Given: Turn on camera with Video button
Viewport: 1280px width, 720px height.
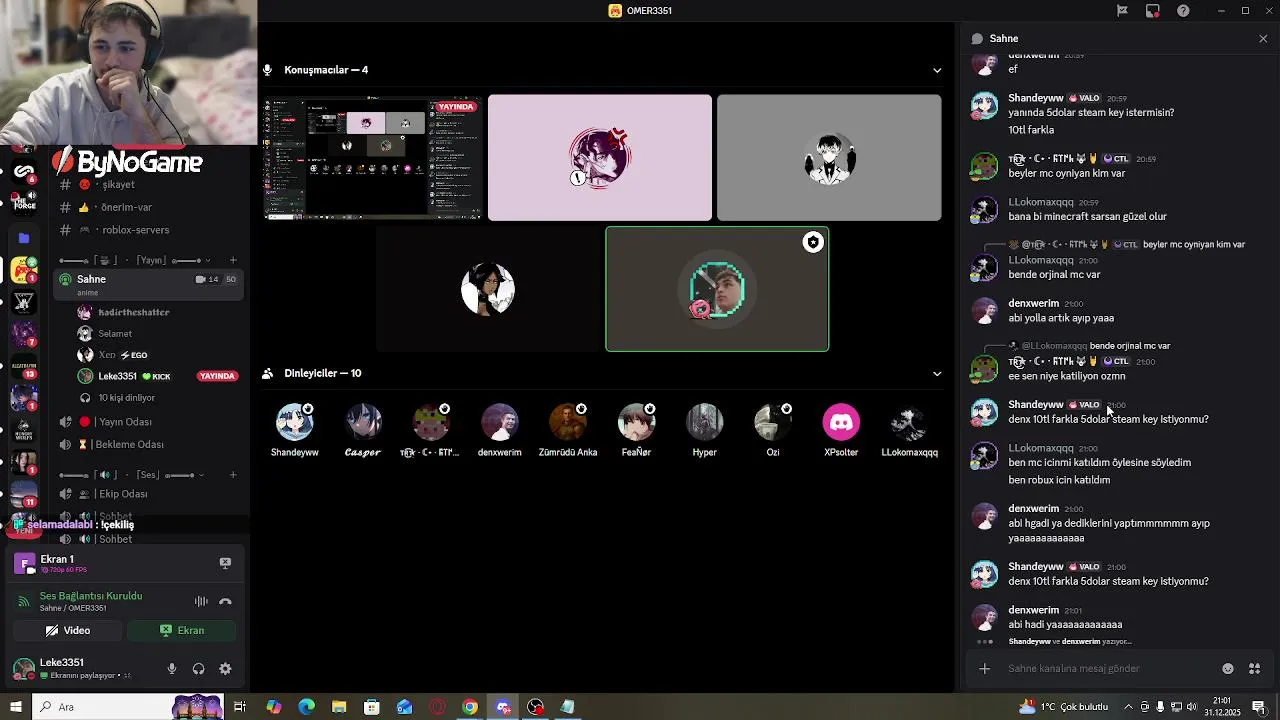Looking at the screenshot, I should [68, 631].
